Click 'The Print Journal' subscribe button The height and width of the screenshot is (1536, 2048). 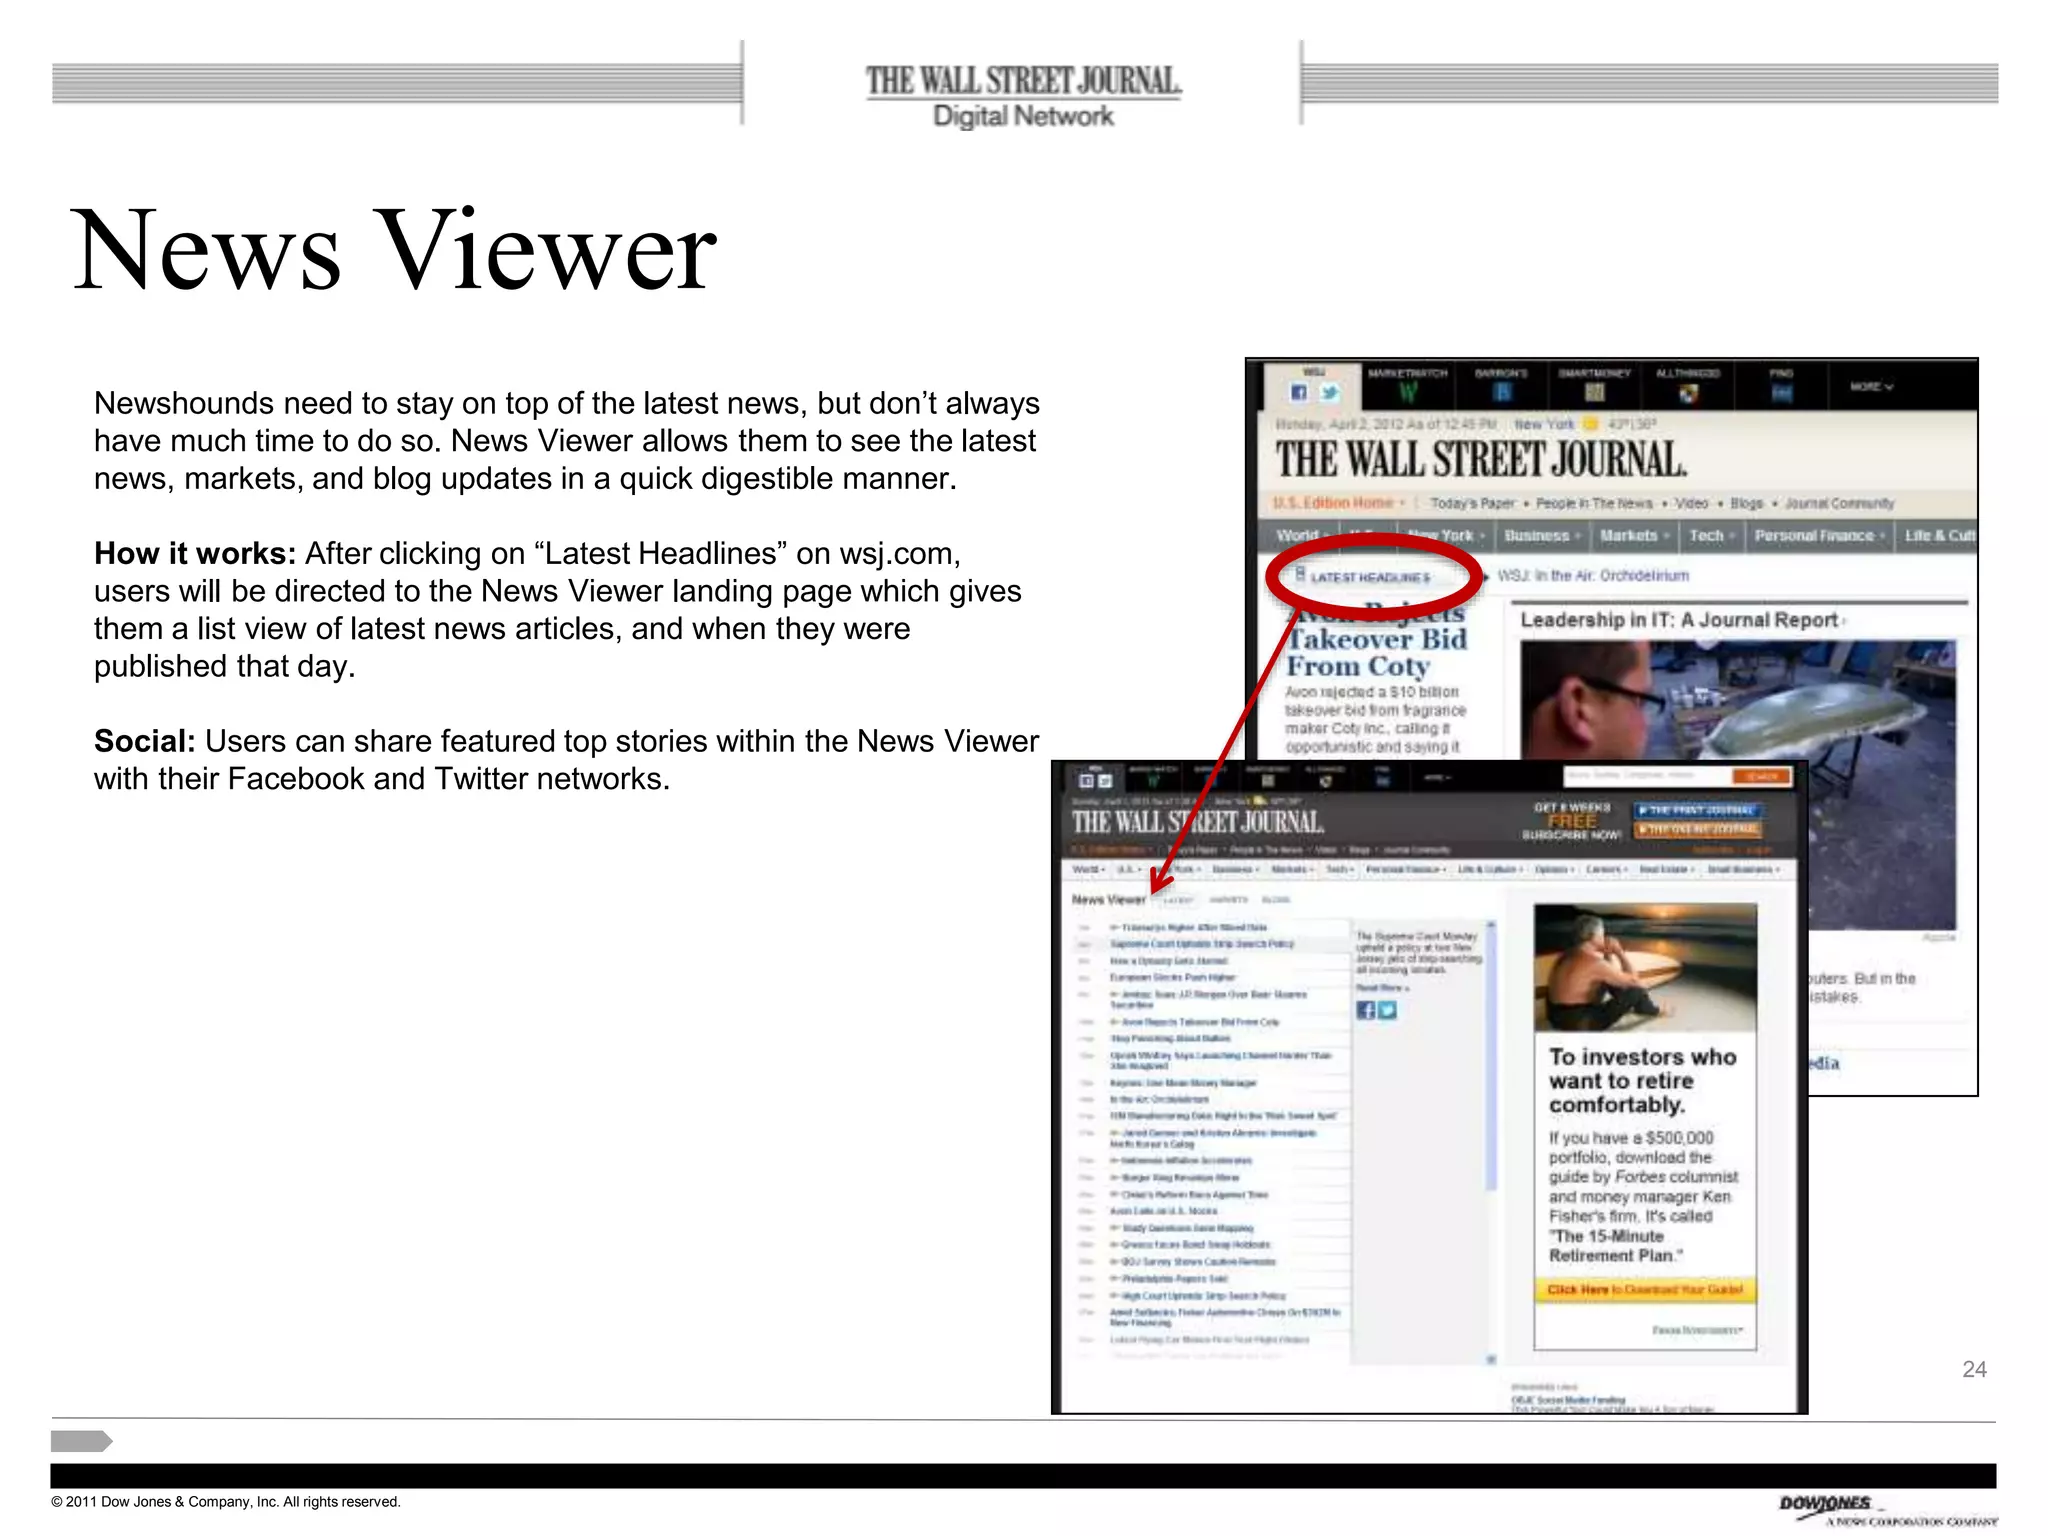pos(1697,810)
